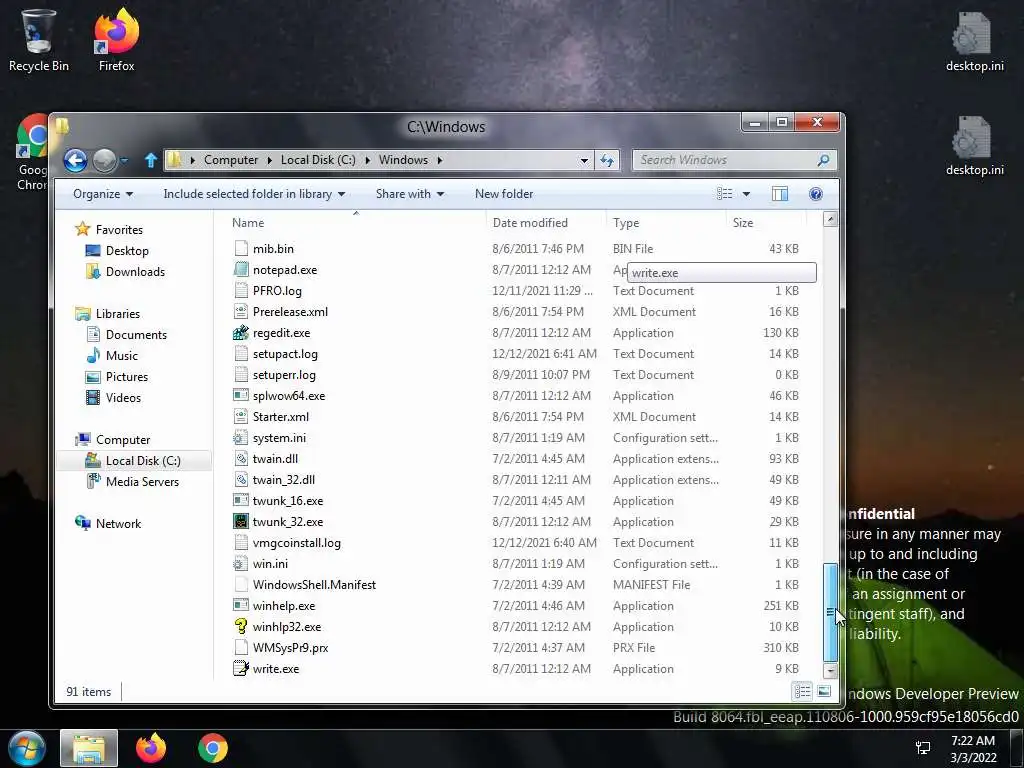The width and height of the screenshot is (1024, 768).
Task: Click the Forward navigation arrow
Action: pyautogui.click(x=104, y=160)
